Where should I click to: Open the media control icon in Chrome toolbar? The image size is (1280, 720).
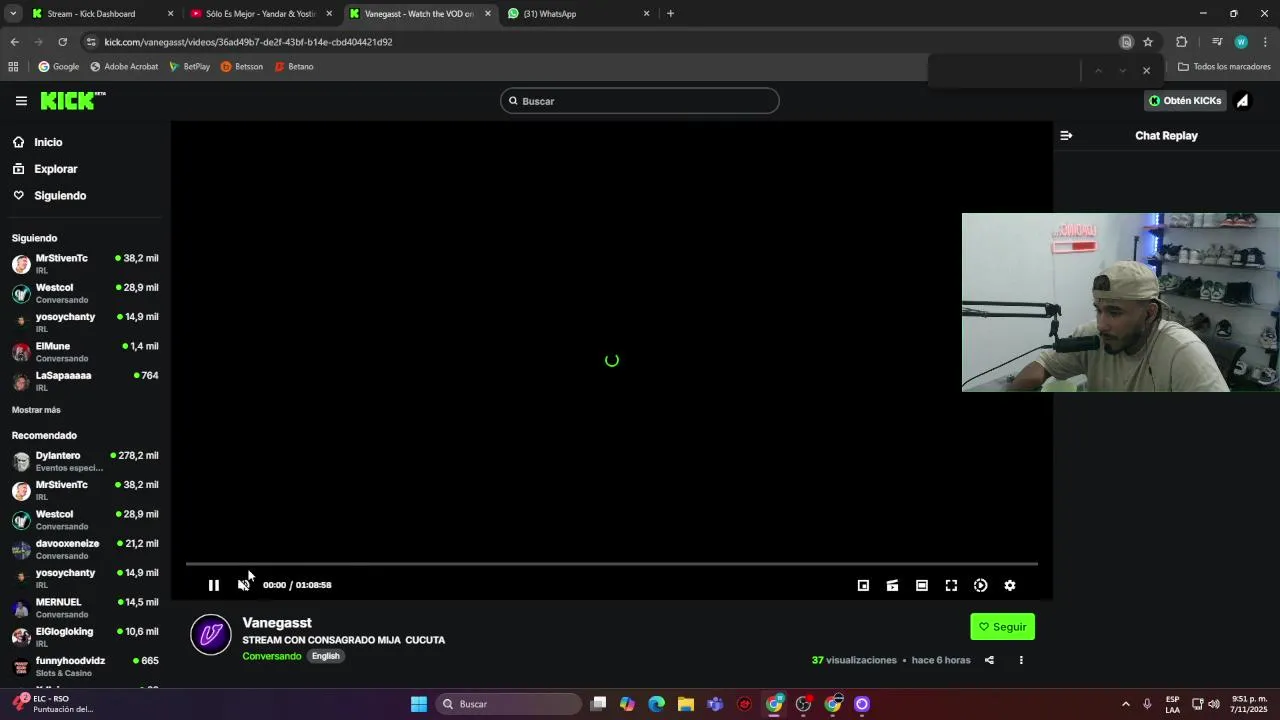[1217, 42]
